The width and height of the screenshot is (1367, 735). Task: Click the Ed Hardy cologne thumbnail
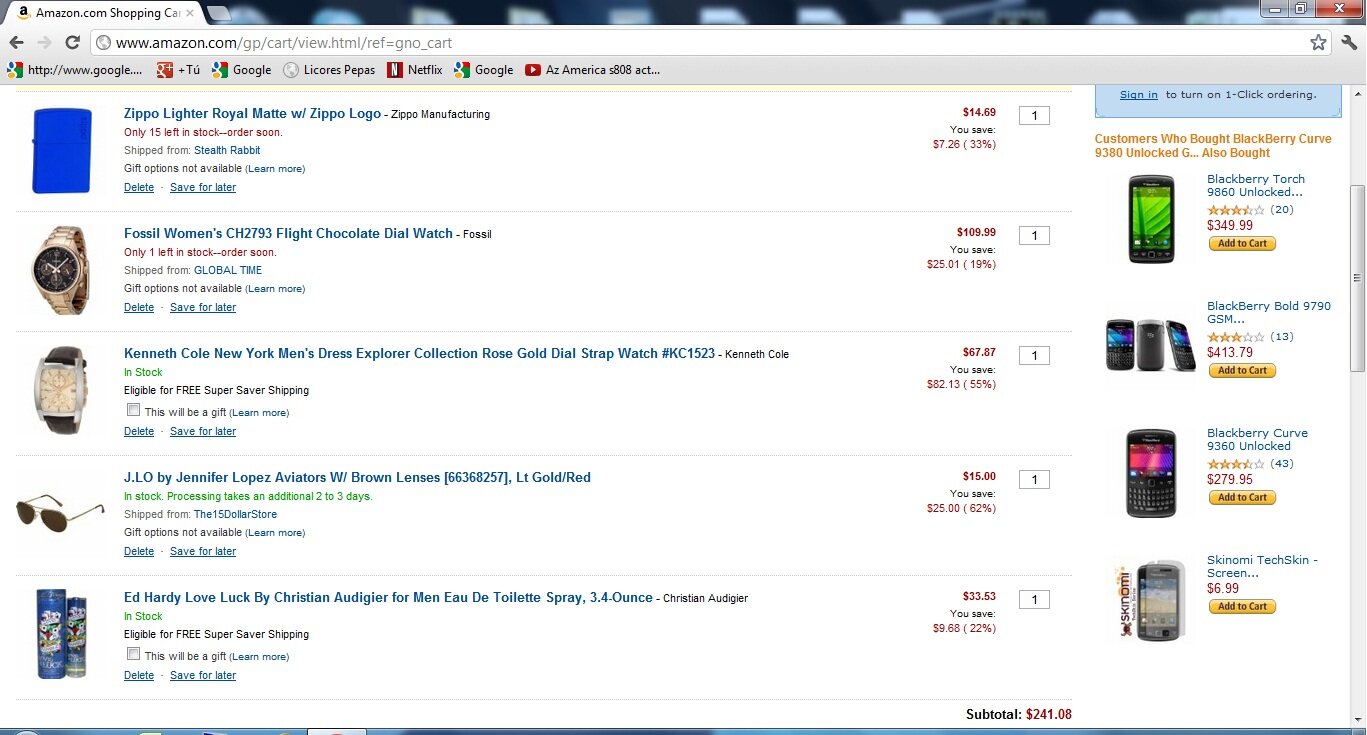click(x=61, y=634)
